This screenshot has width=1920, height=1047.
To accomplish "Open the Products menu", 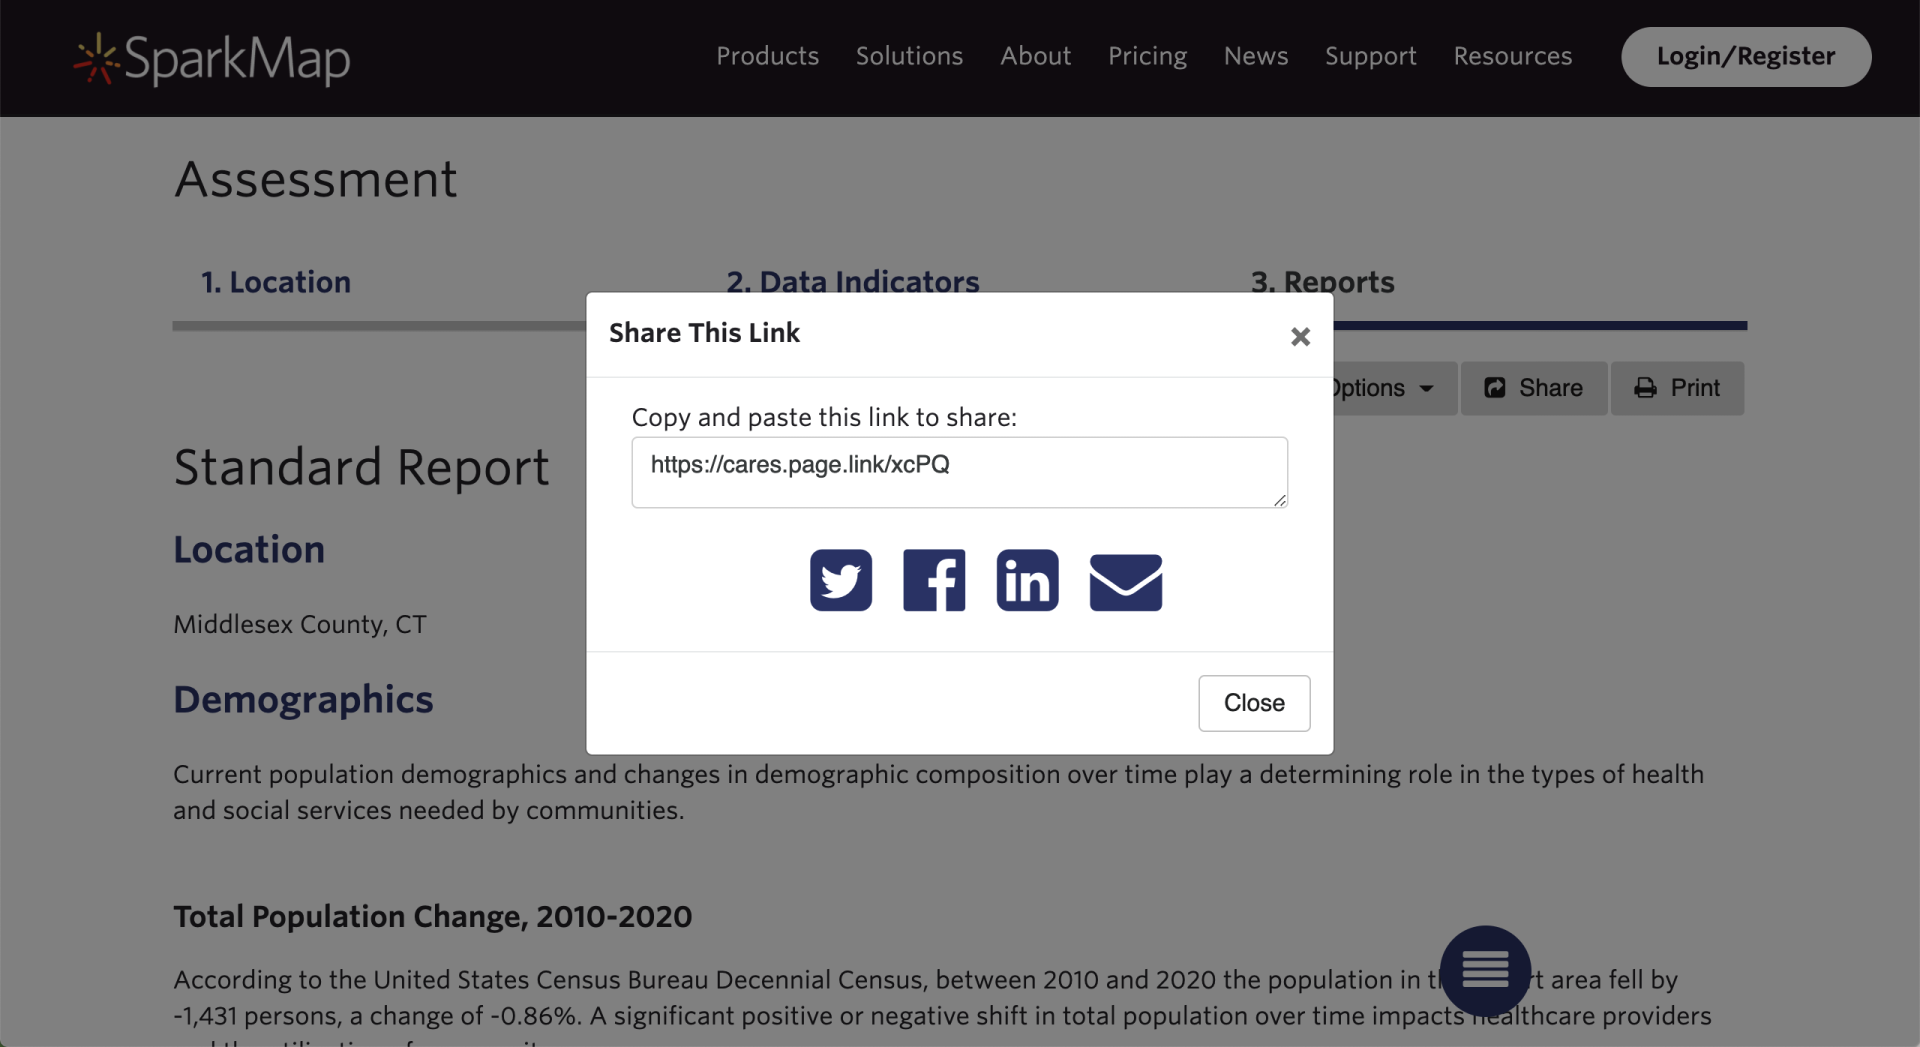I will tap(767, 56).
